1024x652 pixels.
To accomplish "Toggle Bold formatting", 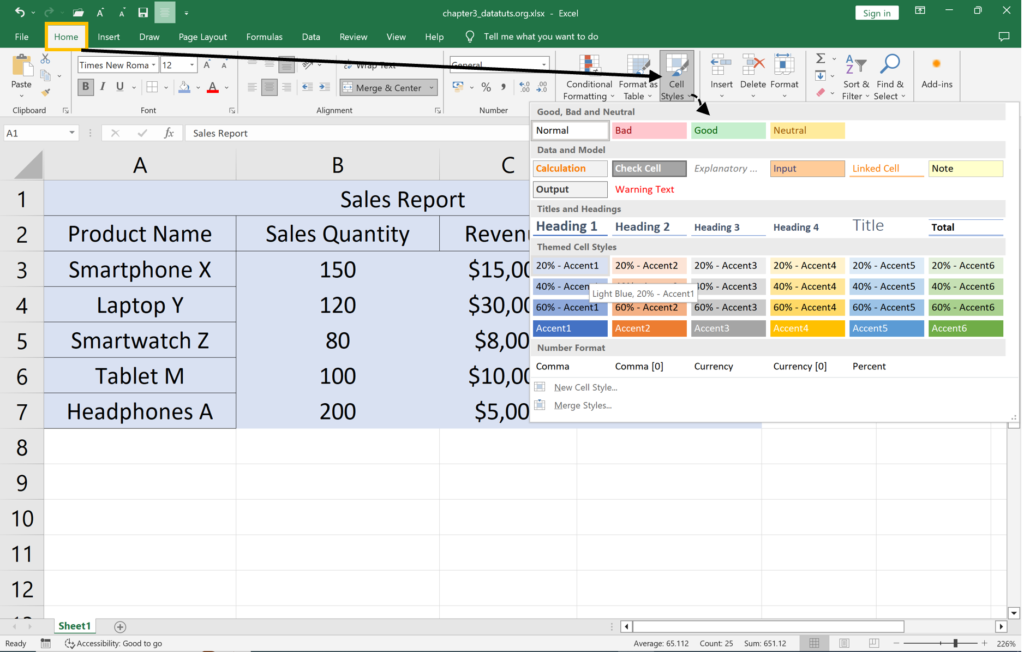I will click(x=86, y=88).
